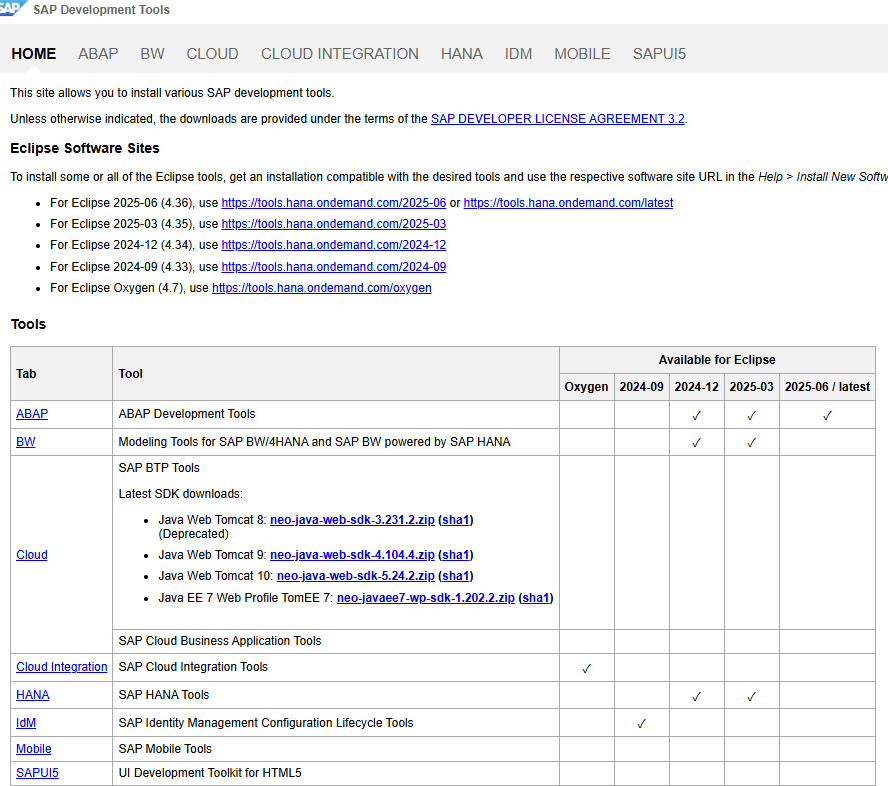Click the Available for Eclipse header
The width and height of the screenshot is (888, 786).
(x=717, y=360)
